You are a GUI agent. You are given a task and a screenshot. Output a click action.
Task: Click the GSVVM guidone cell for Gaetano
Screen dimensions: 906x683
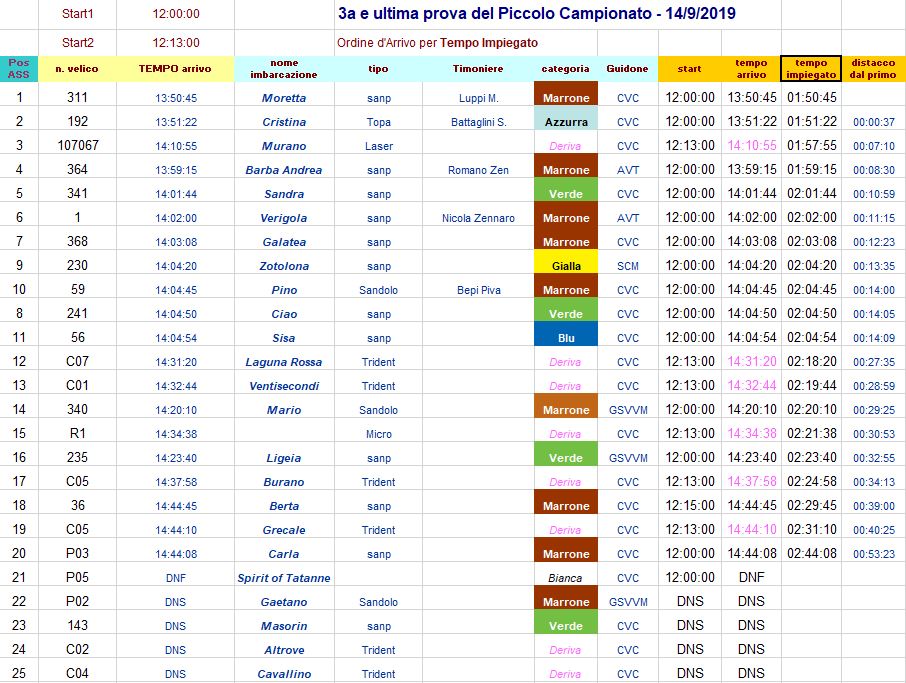click(x=628, y=602)
